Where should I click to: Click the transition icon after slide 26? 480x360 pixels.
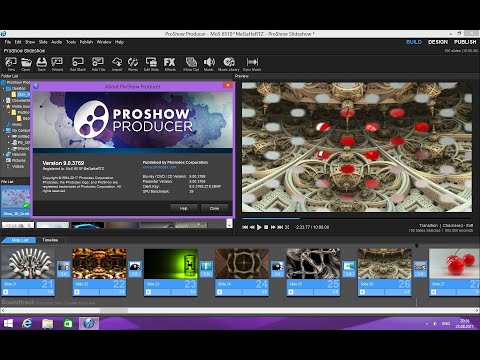420,269
